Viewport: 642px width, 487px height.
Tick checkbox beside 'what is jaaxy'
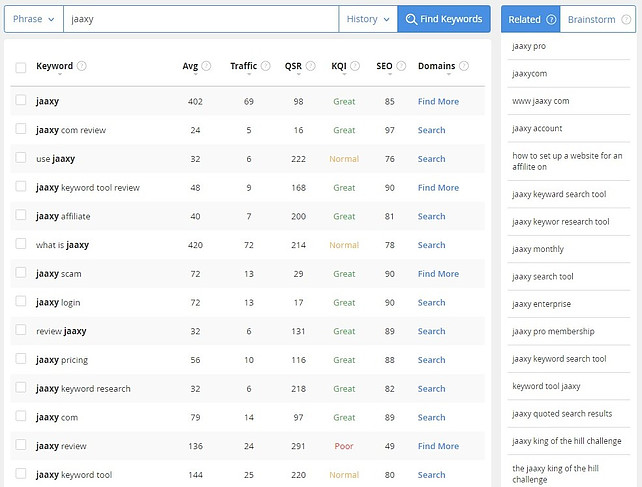[20, 243]
